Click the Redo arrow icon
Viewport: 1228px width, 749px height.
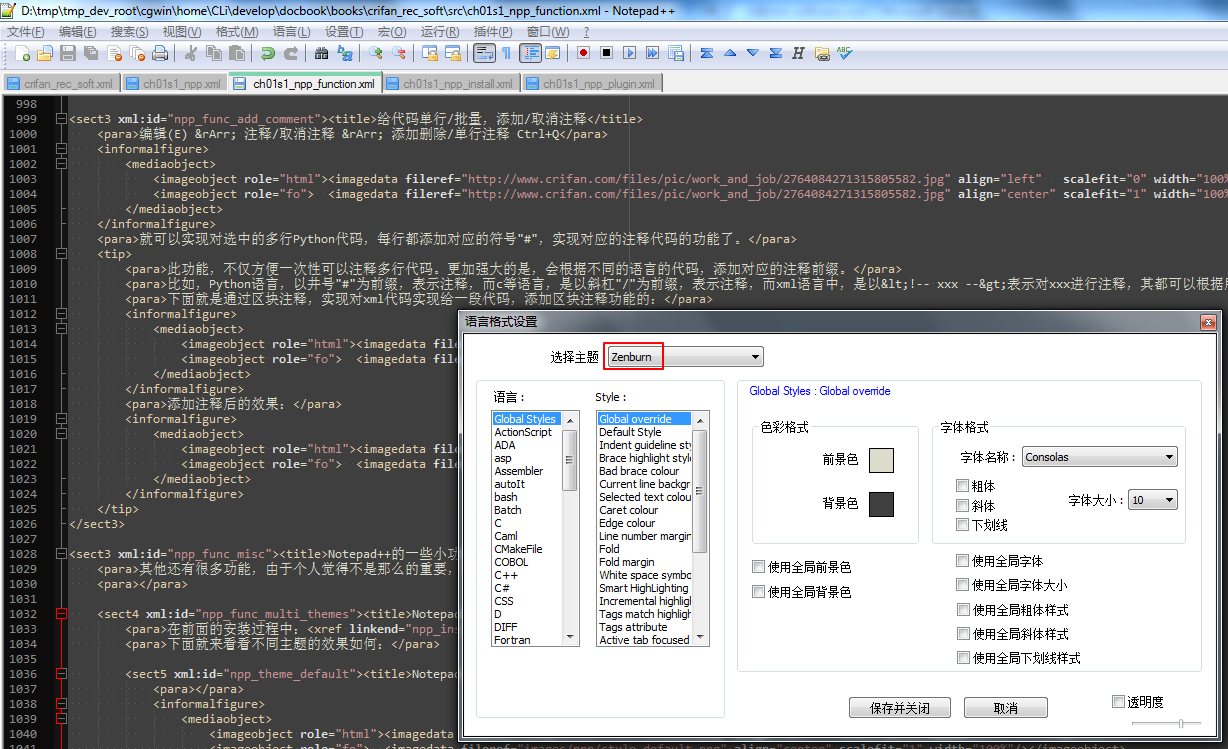[x=290, y=53]
